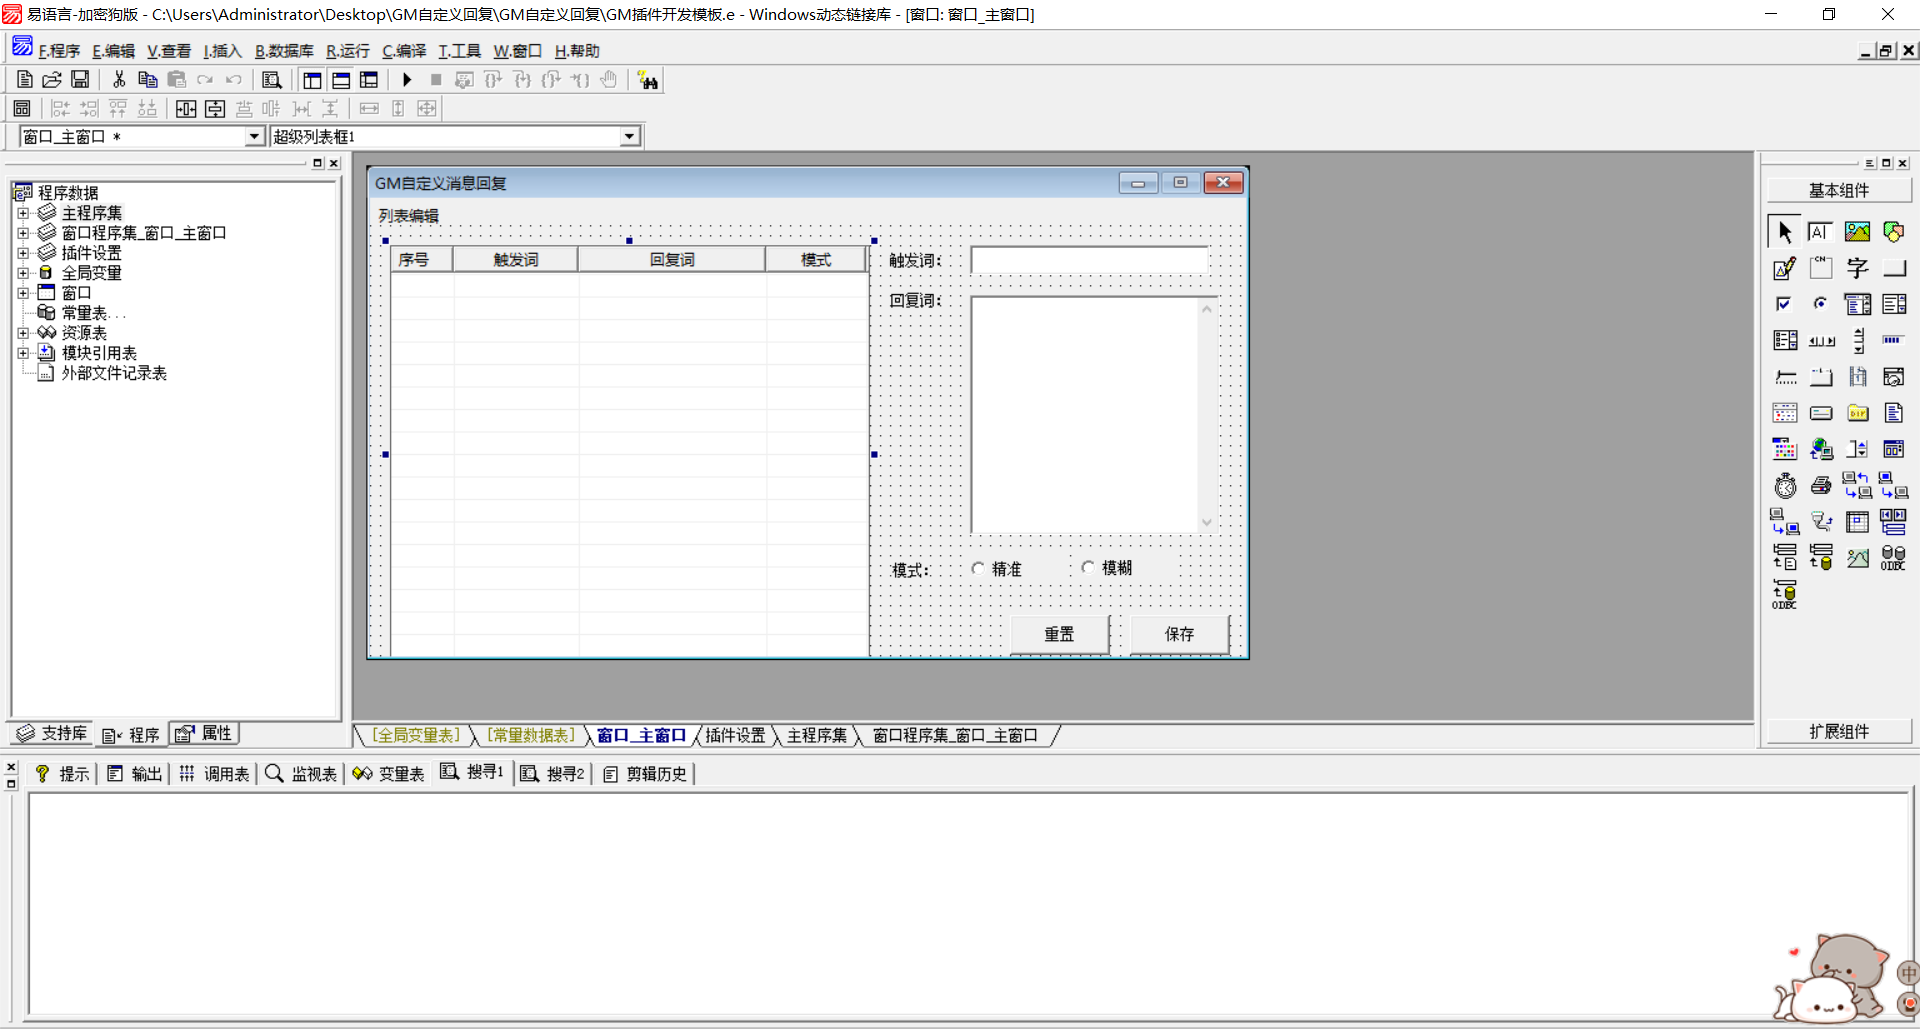Click the binoculars search icon in toolbar

[648, 81]
